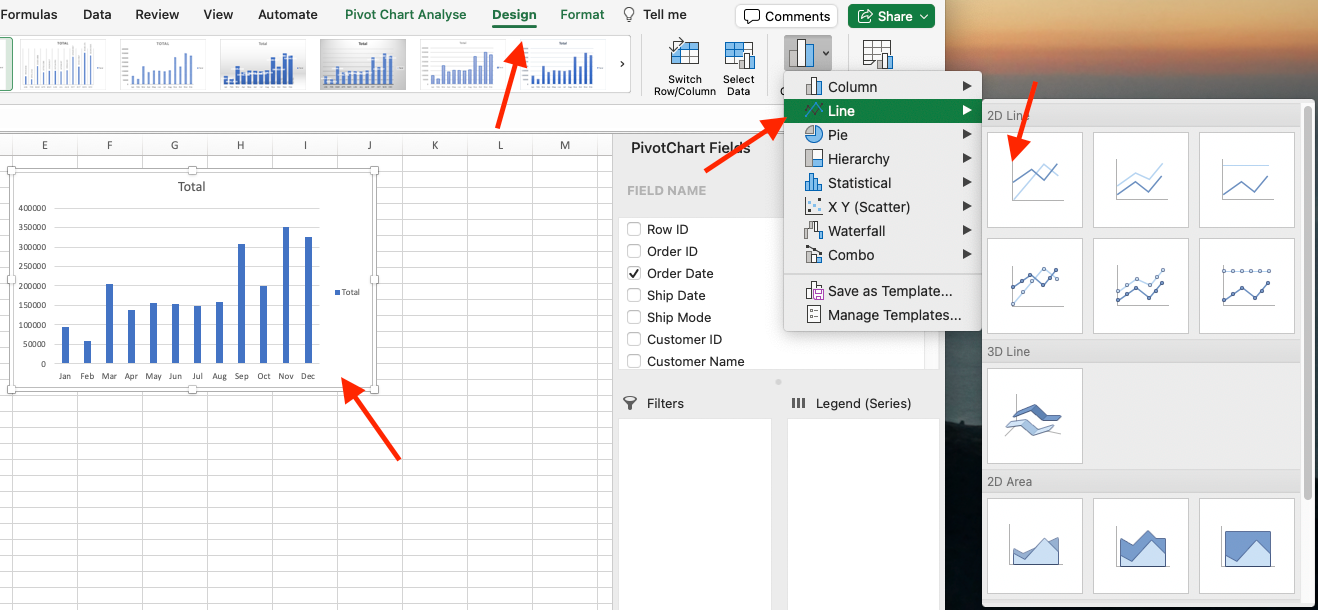
Task: Expand the Statistical chart submenu
Action: (x=883, y=183)
